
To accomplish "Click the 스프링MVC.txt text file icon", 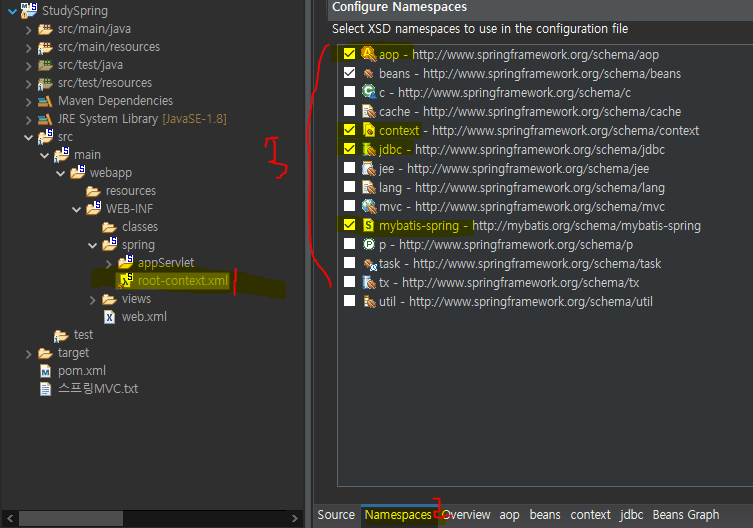I will point(45,389).
